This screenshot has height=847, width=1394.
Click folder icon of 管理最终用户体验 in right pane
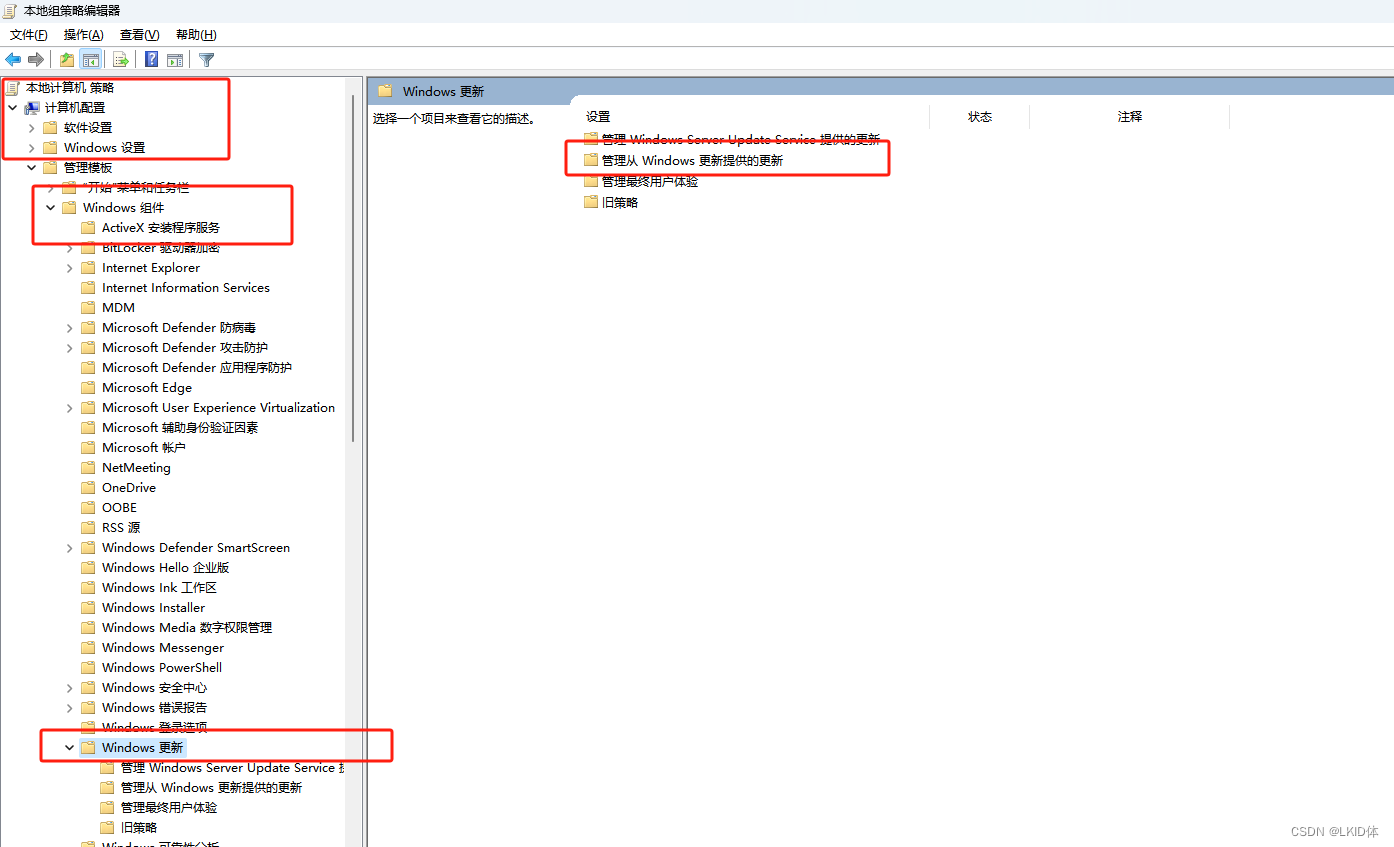(x=591, y=181)
